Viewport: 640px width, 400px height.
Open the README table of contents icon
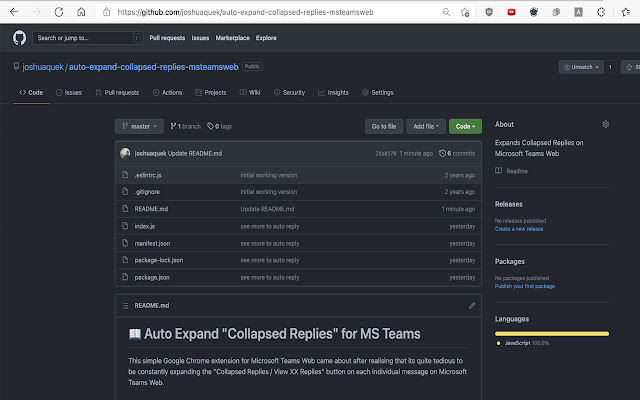pos(124,305)
